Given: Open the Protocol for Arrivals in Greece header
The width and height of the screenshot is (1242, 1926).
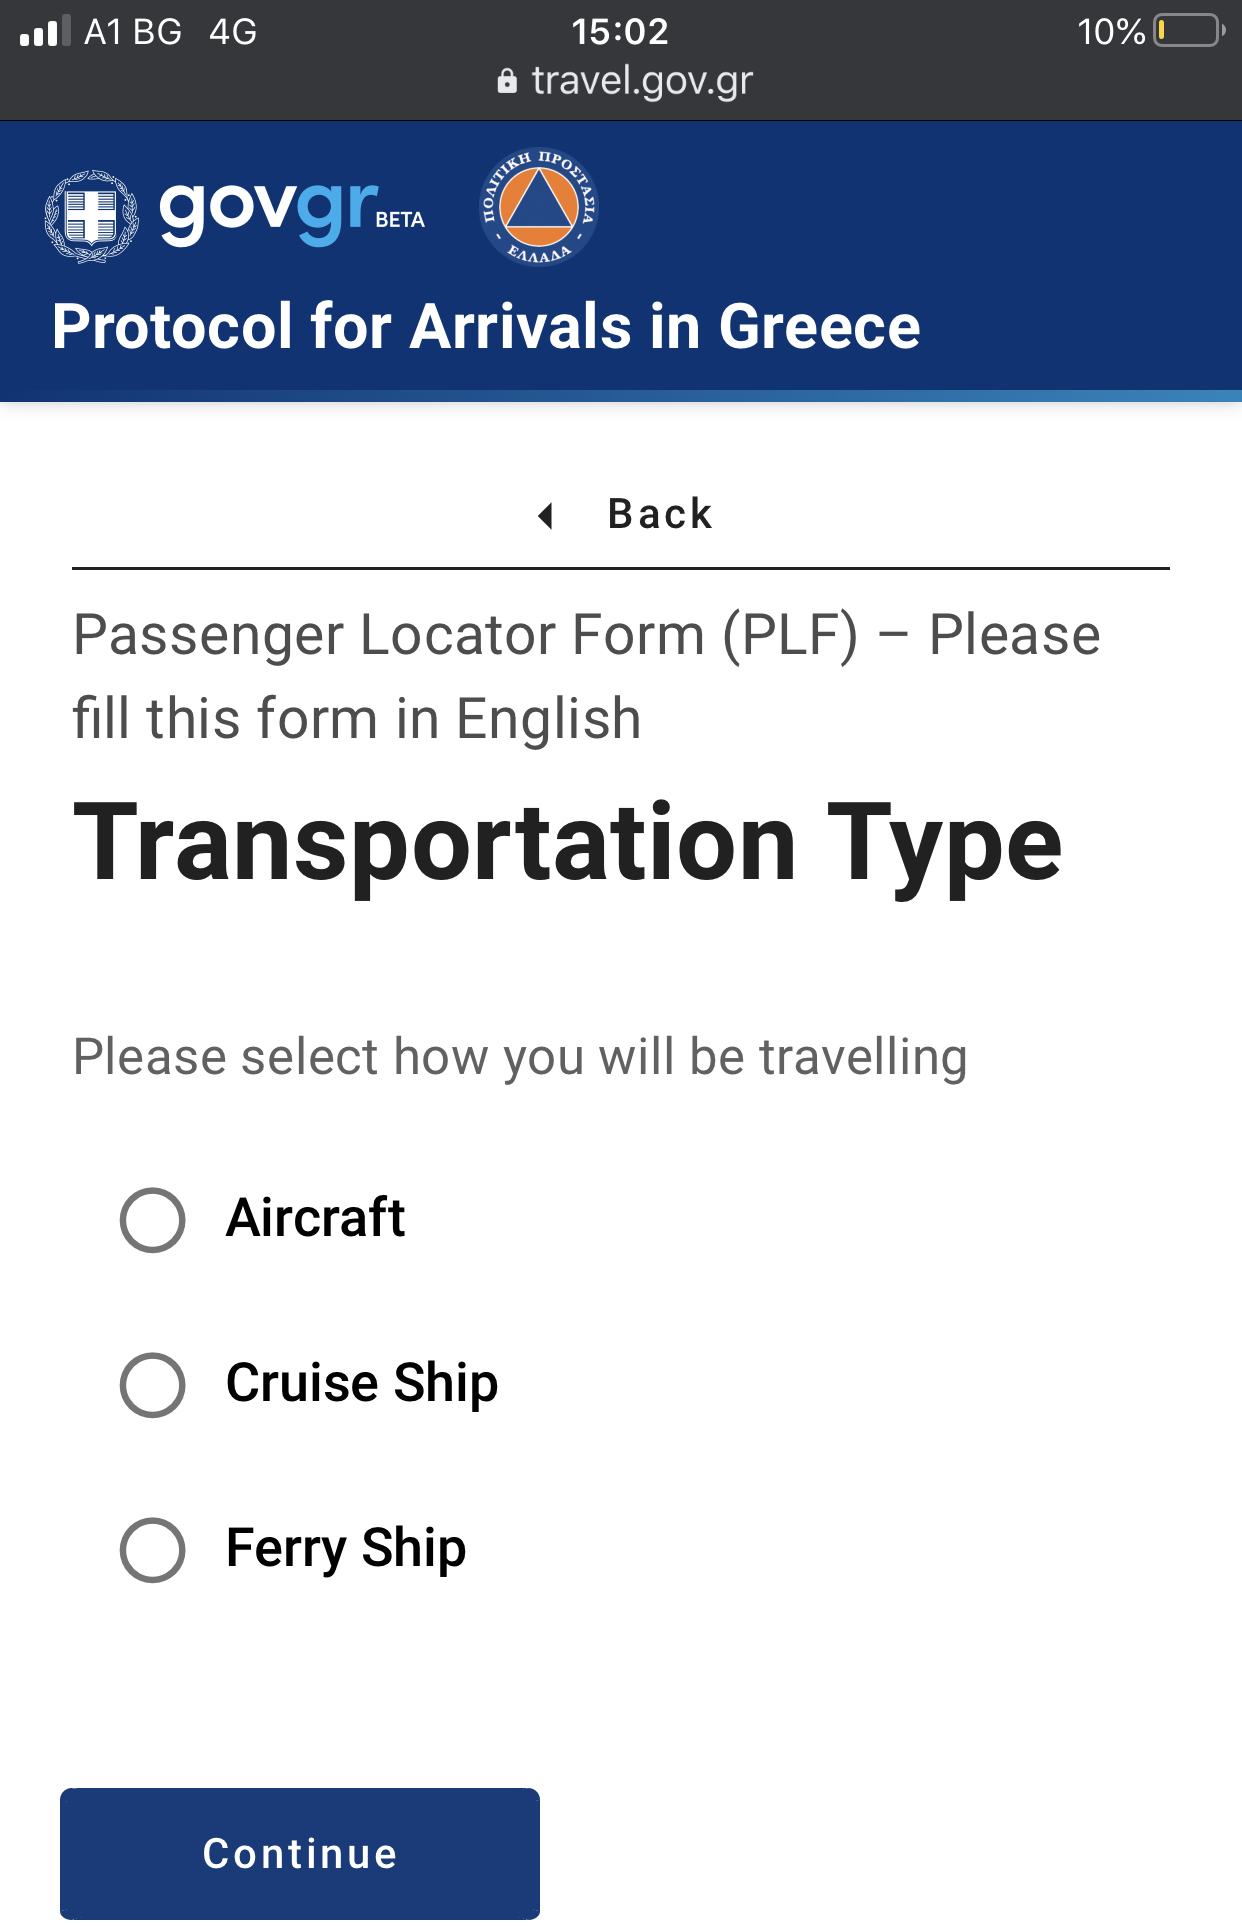Looking at the screenshot, I should [x=486, y=327].
